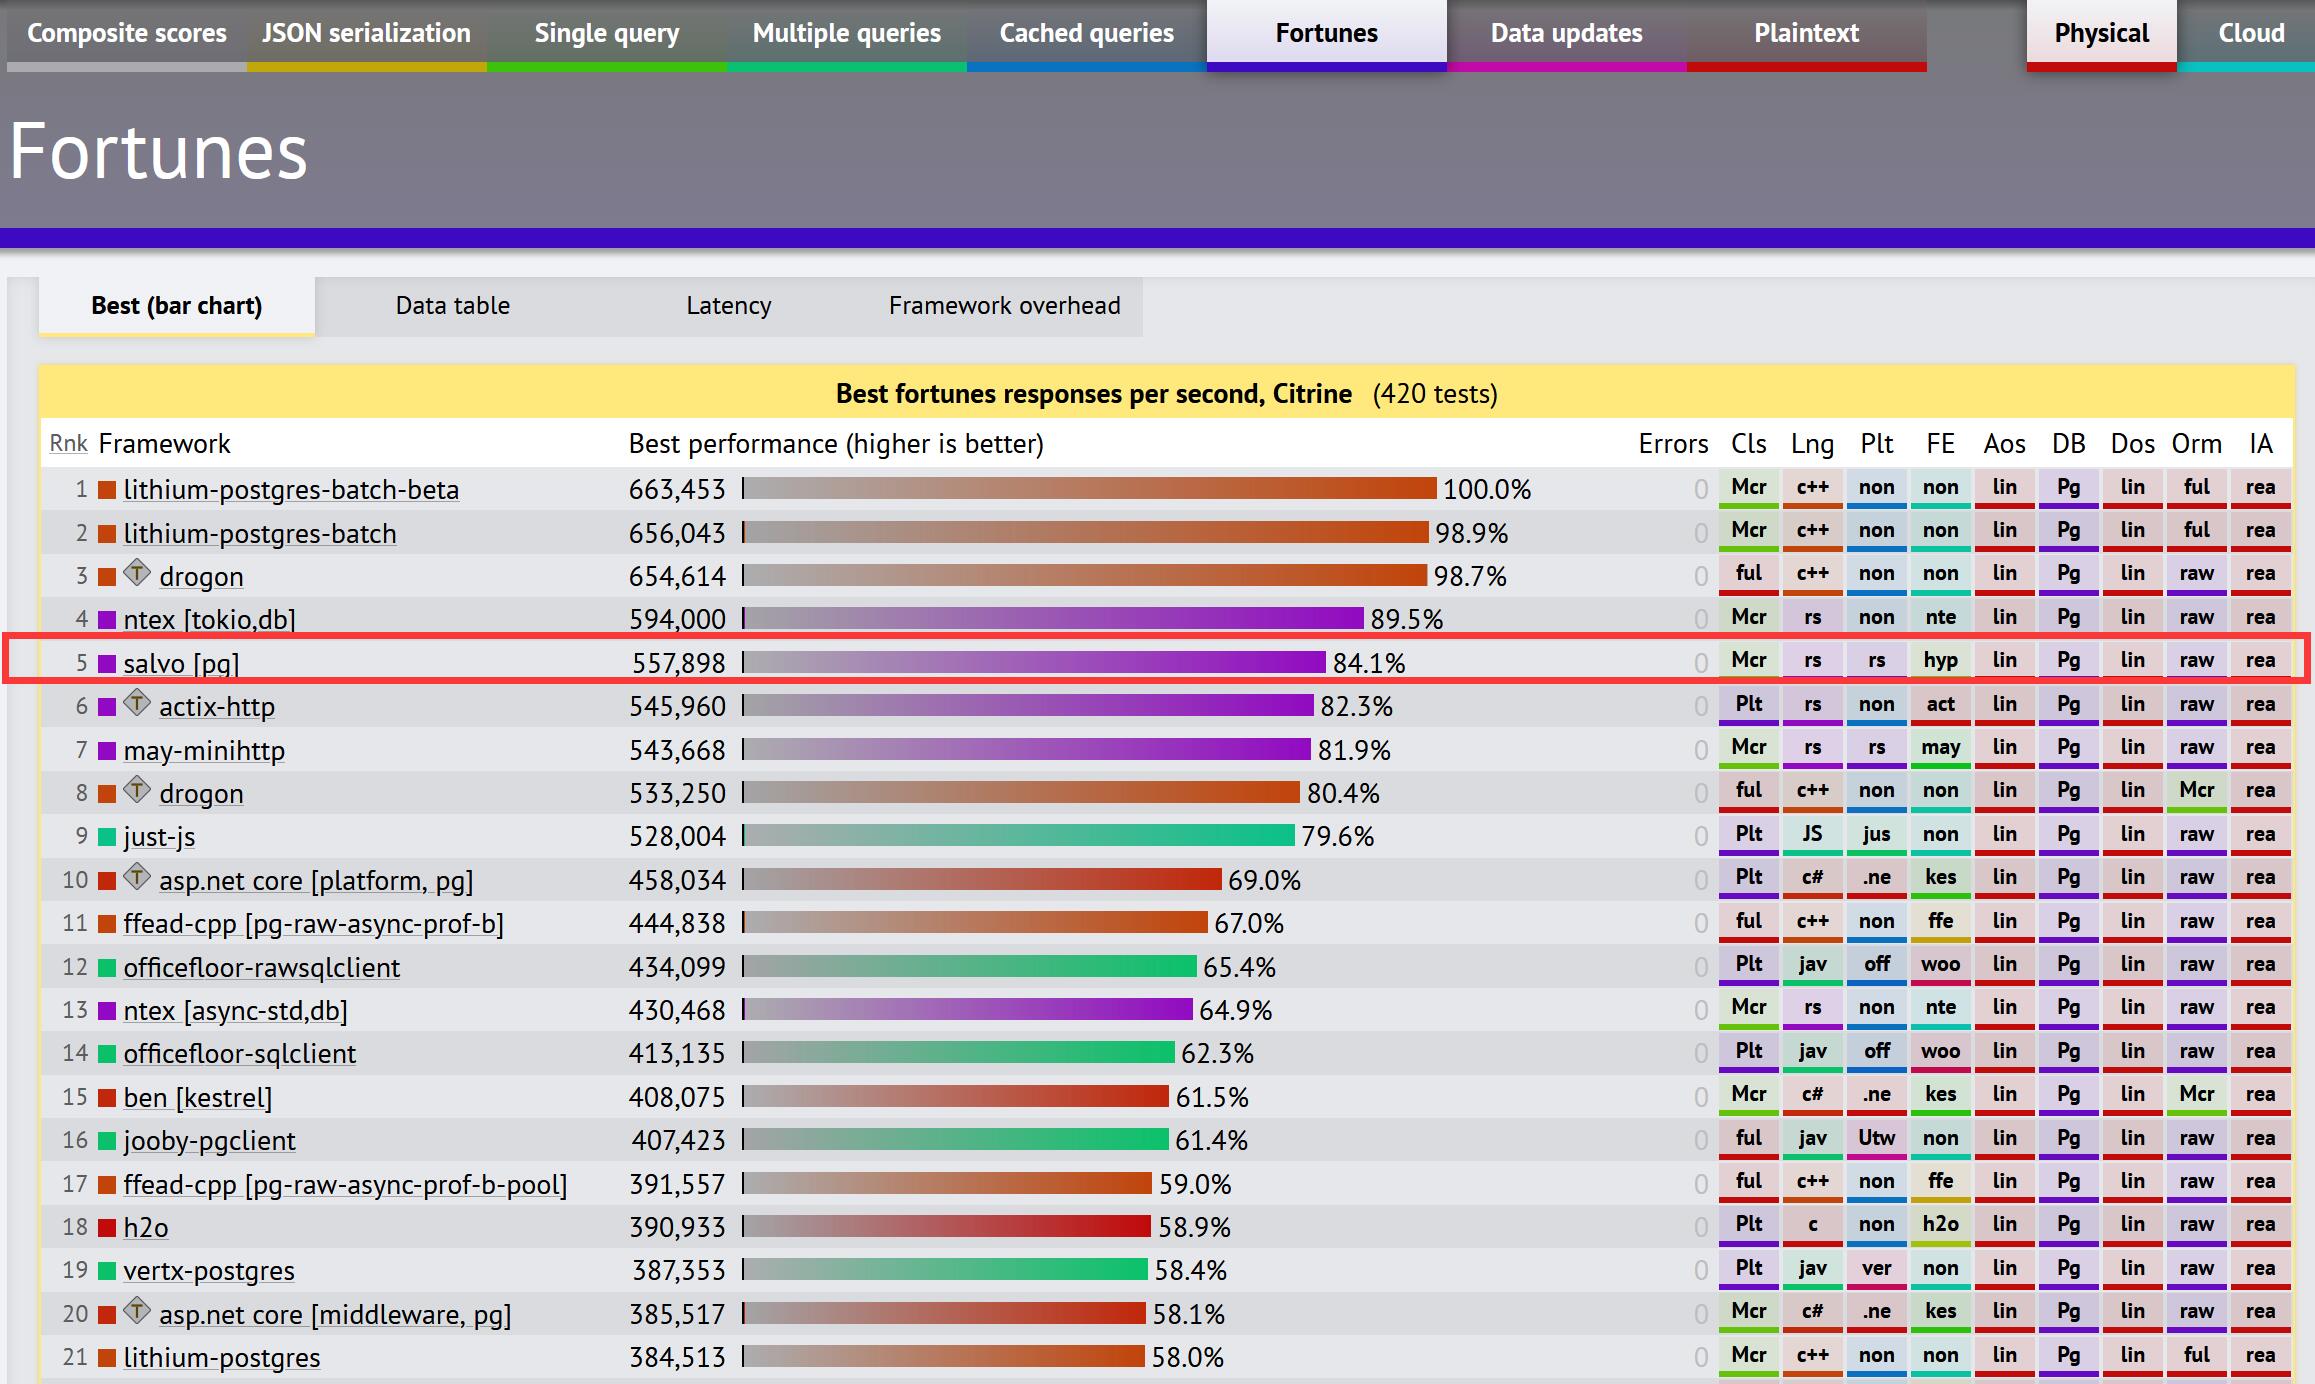The width and height of the screenshot is (2315, 1384).
Task: Click the T badge icon beside drogon at rank 3
Action: [x=138, y=574]
